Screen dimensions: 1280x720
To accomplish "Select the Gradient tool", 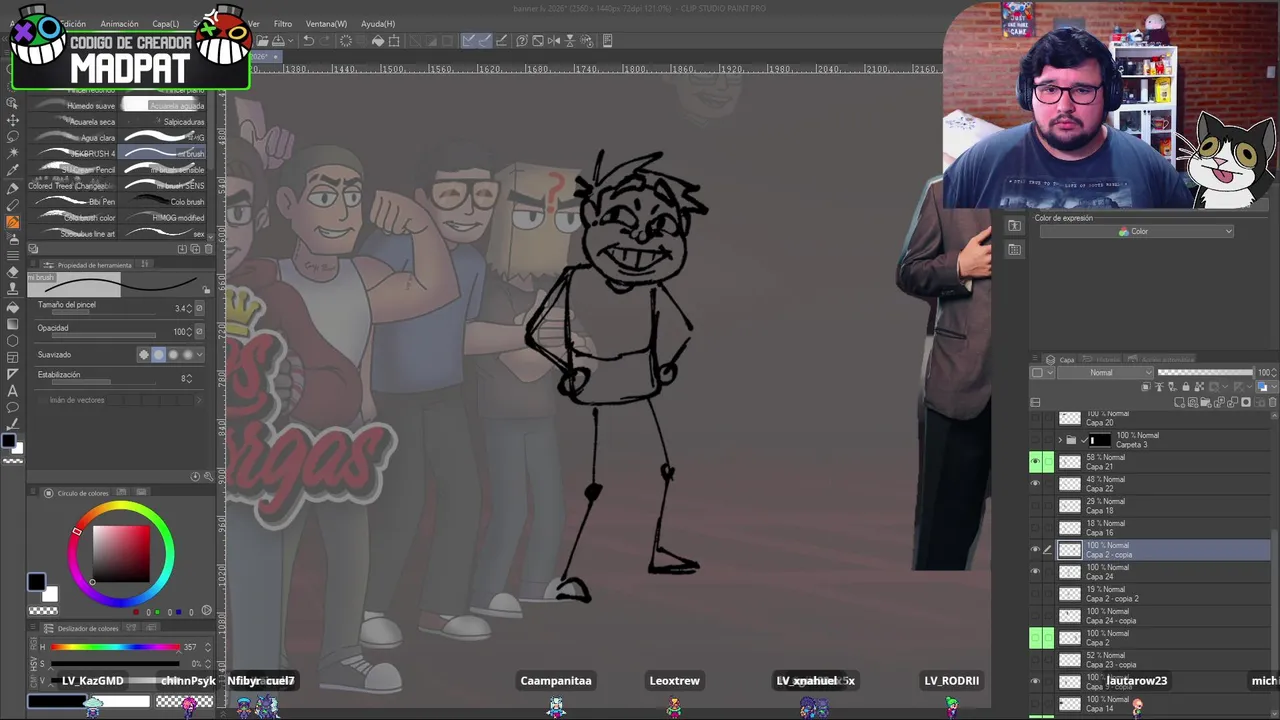I will pos(12,324).
